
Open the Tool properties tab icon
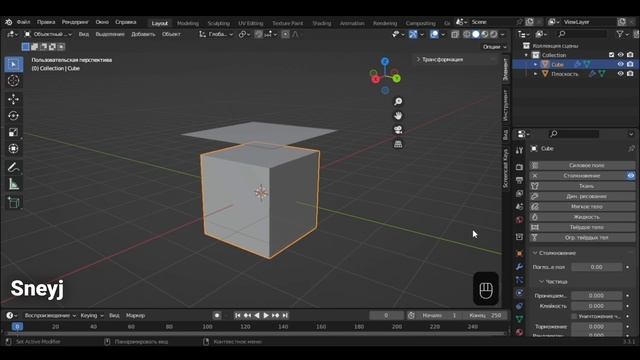click(x=519, y=150)
